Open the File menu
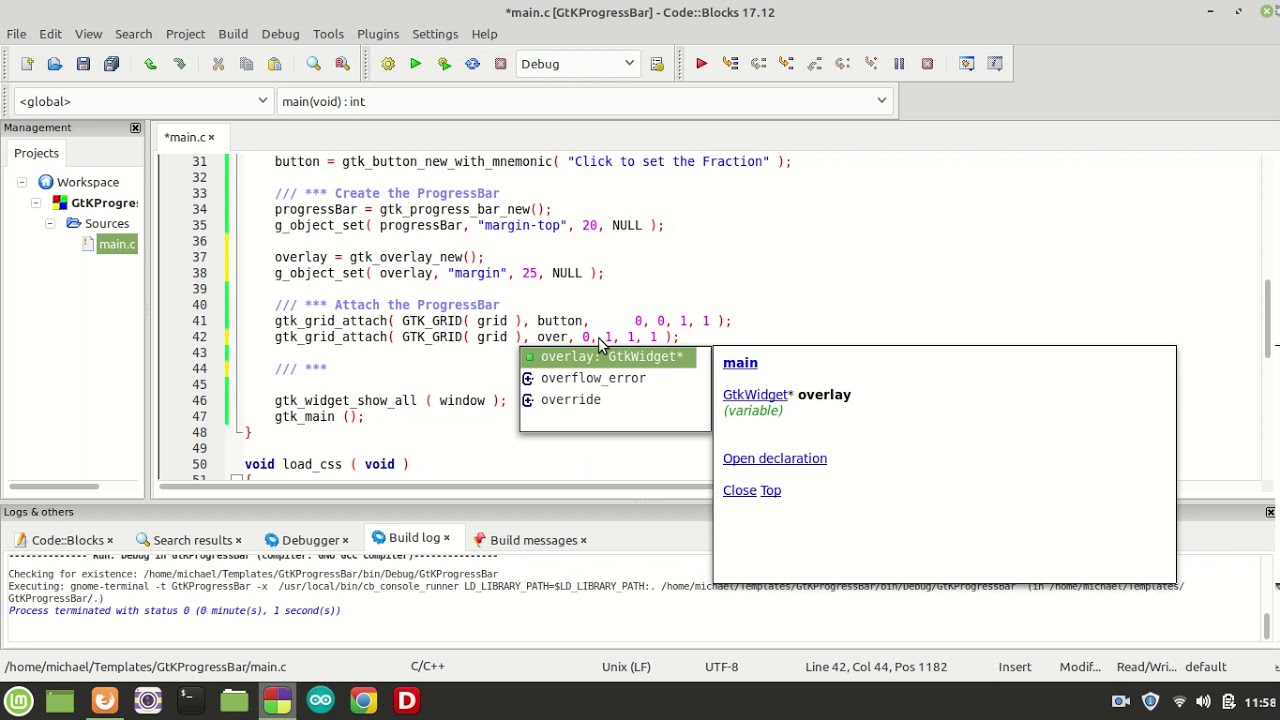Screen dimensions: 1280x720 17,34
